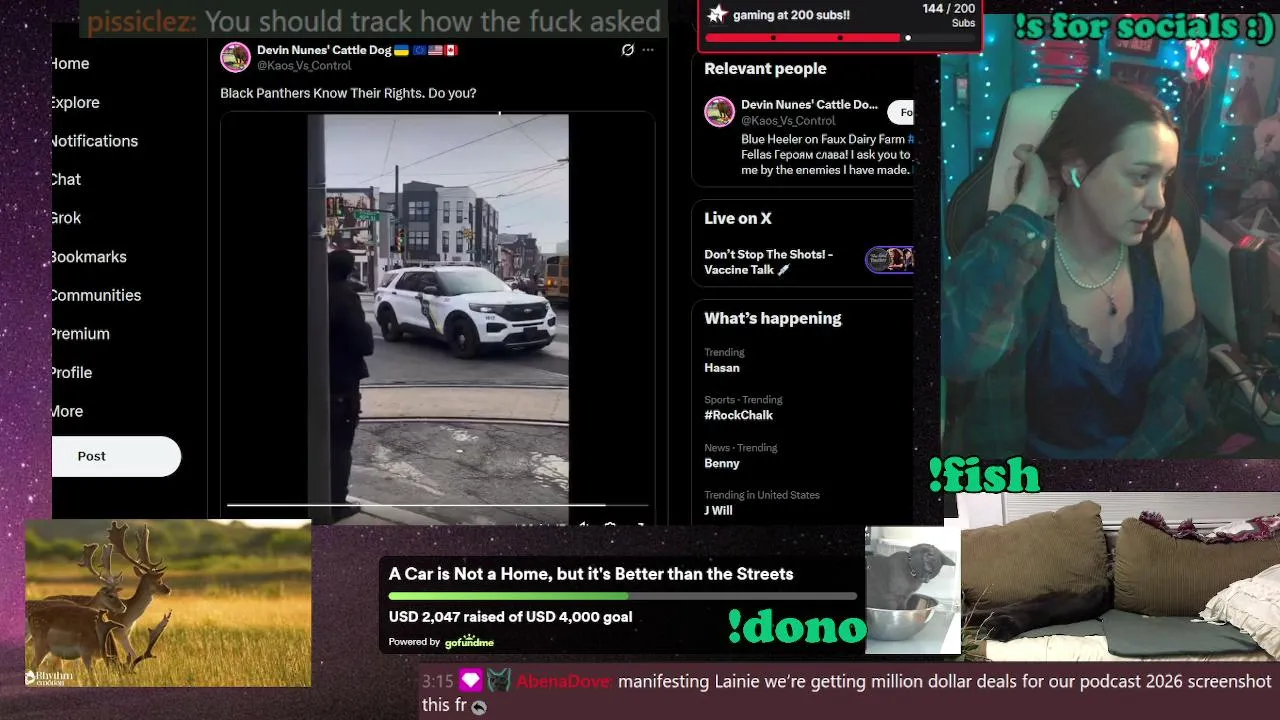Expand the More menu in sidebar
1280x720 pixels.
tap(67, 411)
